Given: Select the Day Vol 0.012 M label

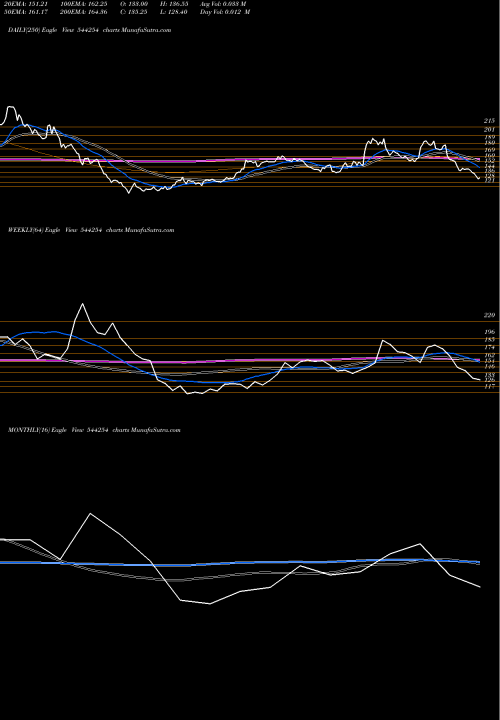Looking at the screenshot, I should click(225, 12).
